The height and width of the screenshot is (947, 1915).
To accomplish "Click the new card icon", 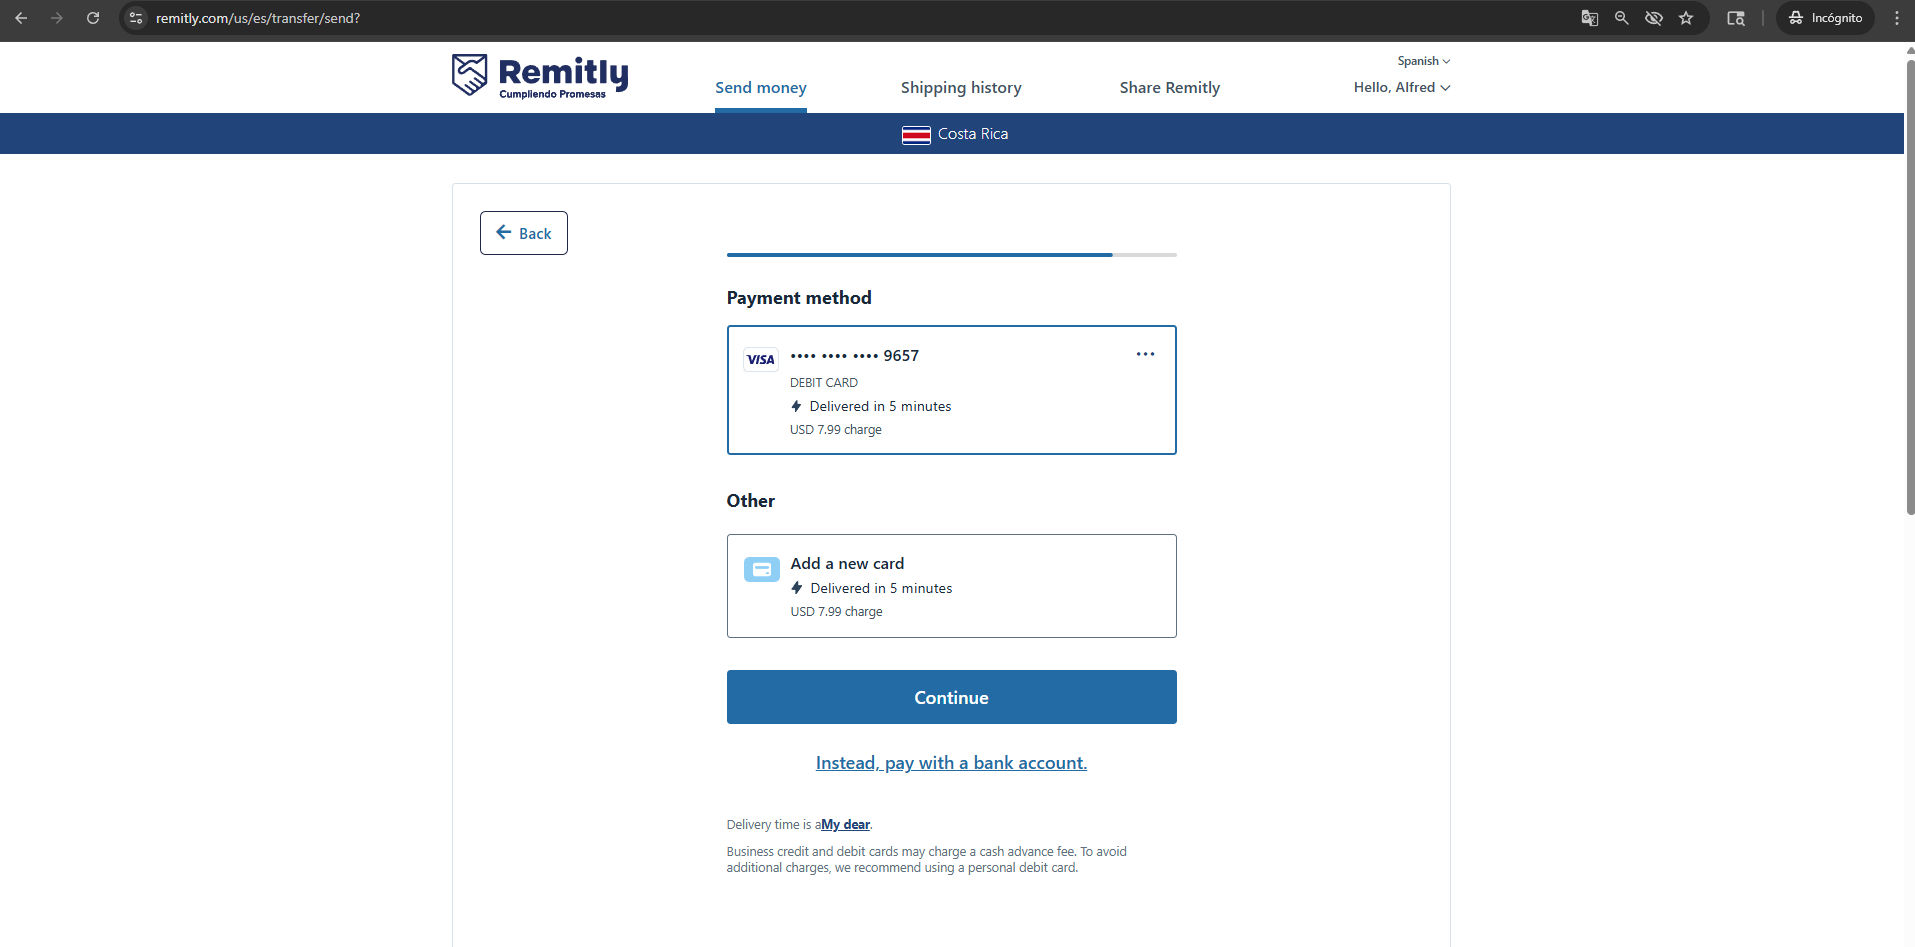I will [x=761, y=570].
